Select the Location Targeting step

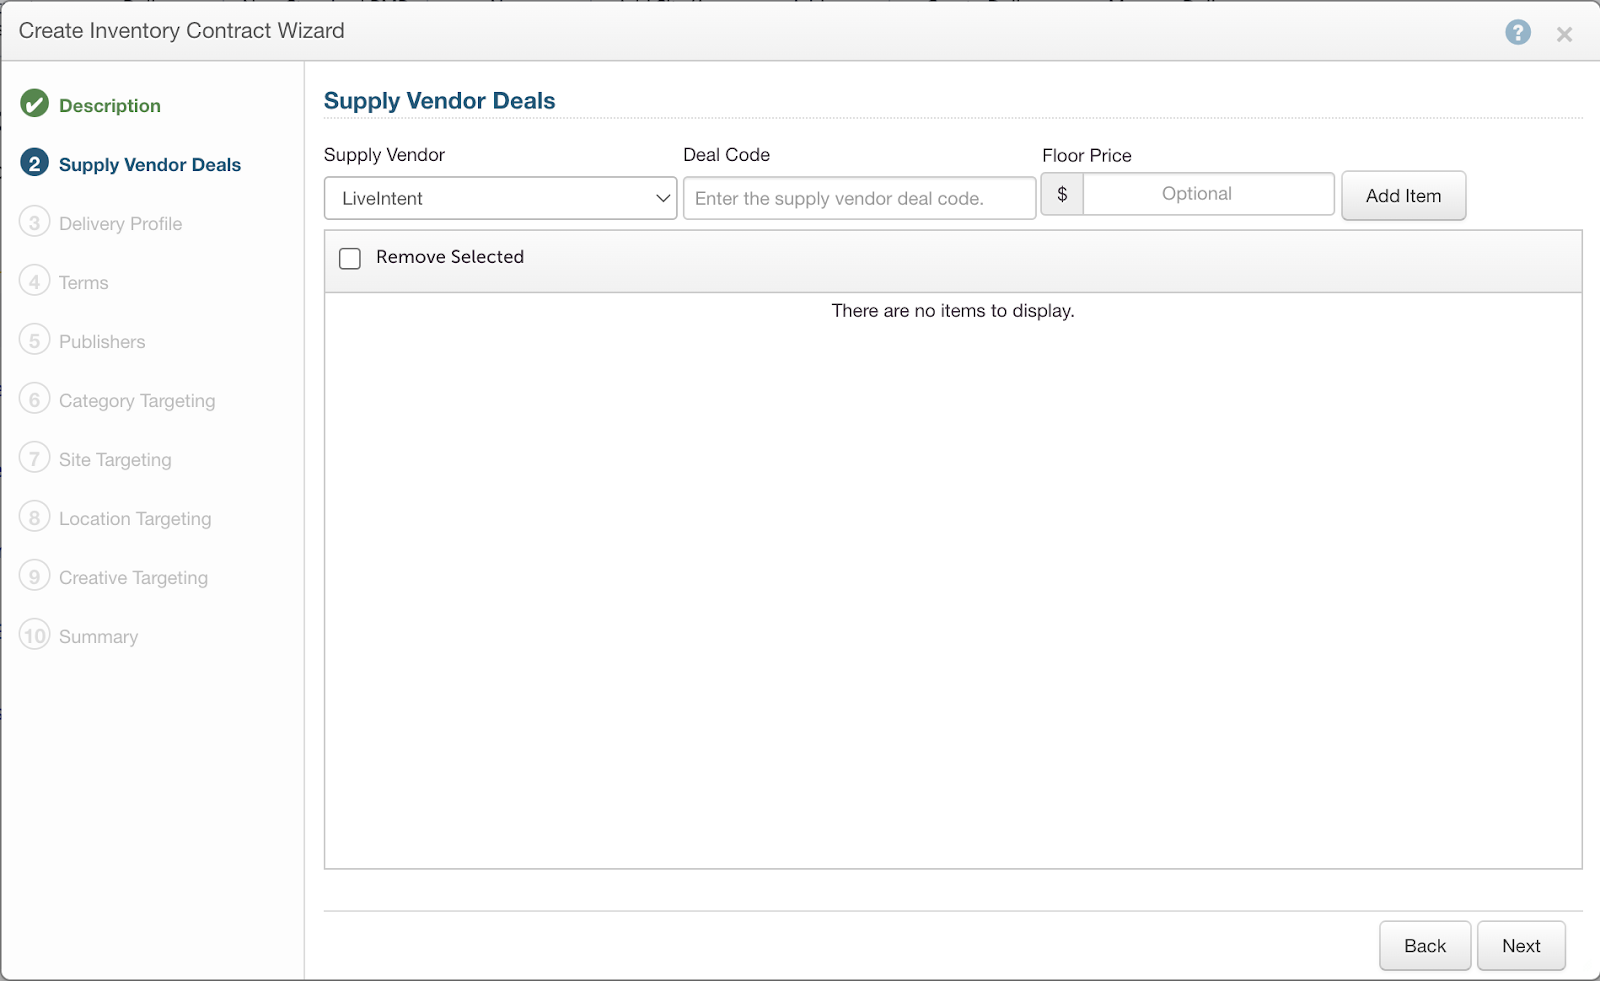click(135, 518)
